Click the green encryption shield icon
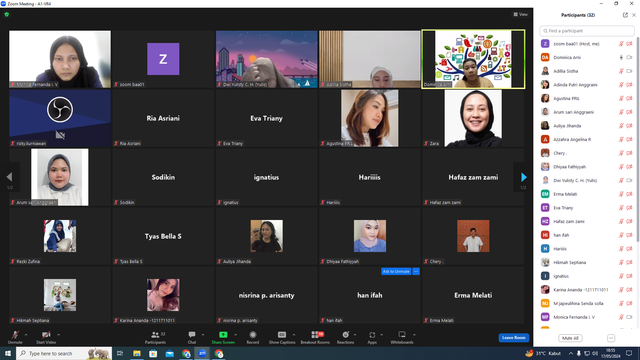Viewport: 640px width, 360px height. pyautogui.click(x=7, y=14)
